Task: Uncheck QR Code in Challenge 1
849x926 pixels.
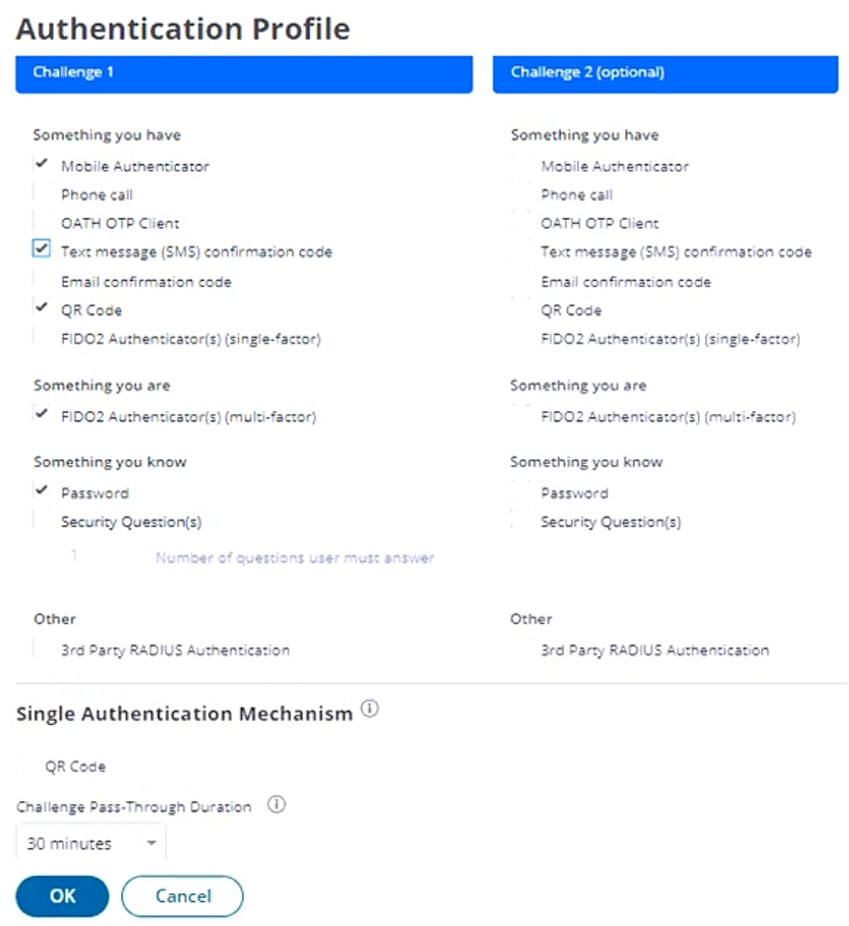Action: [x=41, y=309]
